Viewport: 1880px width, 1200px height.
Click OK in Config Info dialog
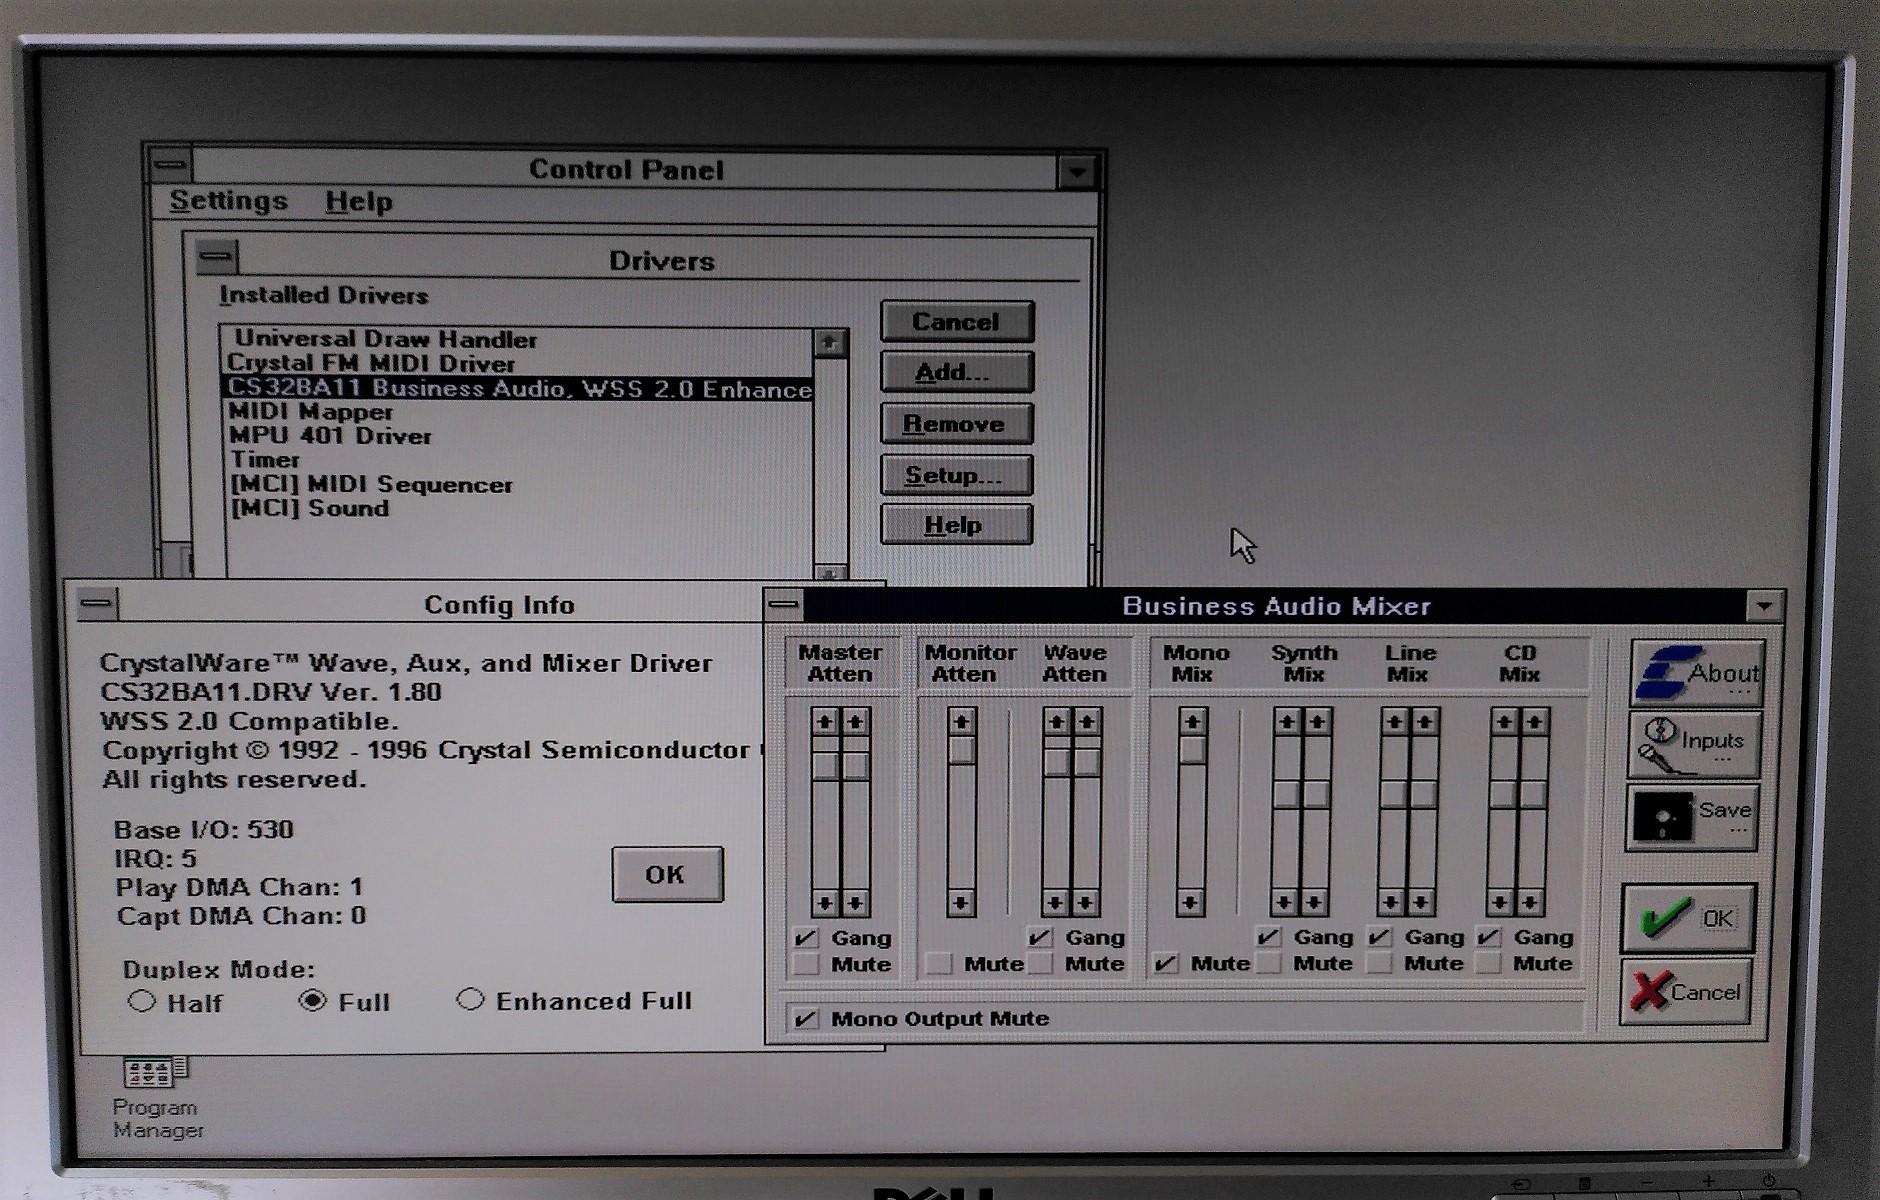[x=667, y=874]
